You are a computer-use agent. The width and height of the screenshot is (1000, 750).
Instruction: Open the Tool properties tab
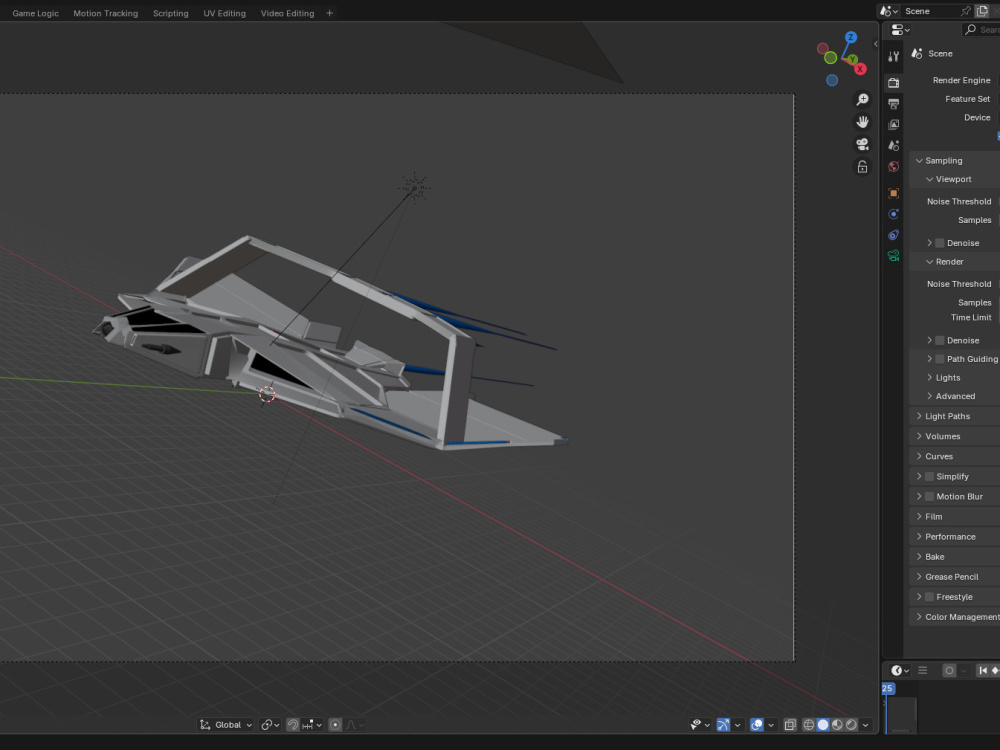point(893,56)
